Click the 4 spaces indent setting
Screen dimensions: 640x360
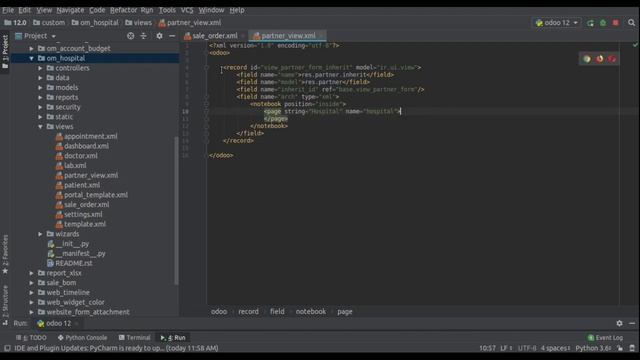[x=556, y=348]
